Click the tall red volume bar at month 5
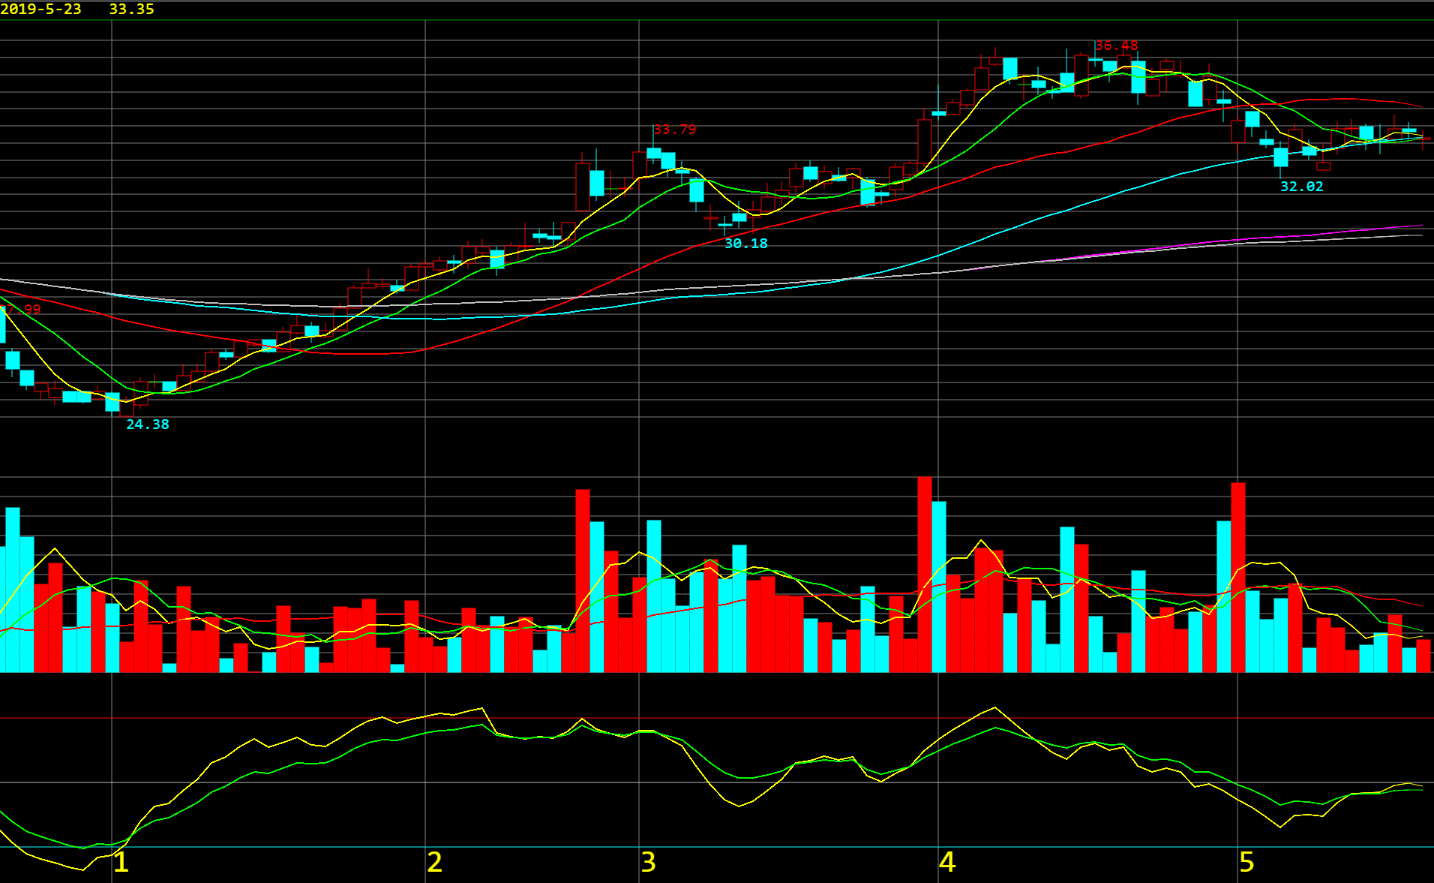 (1238, 578)
